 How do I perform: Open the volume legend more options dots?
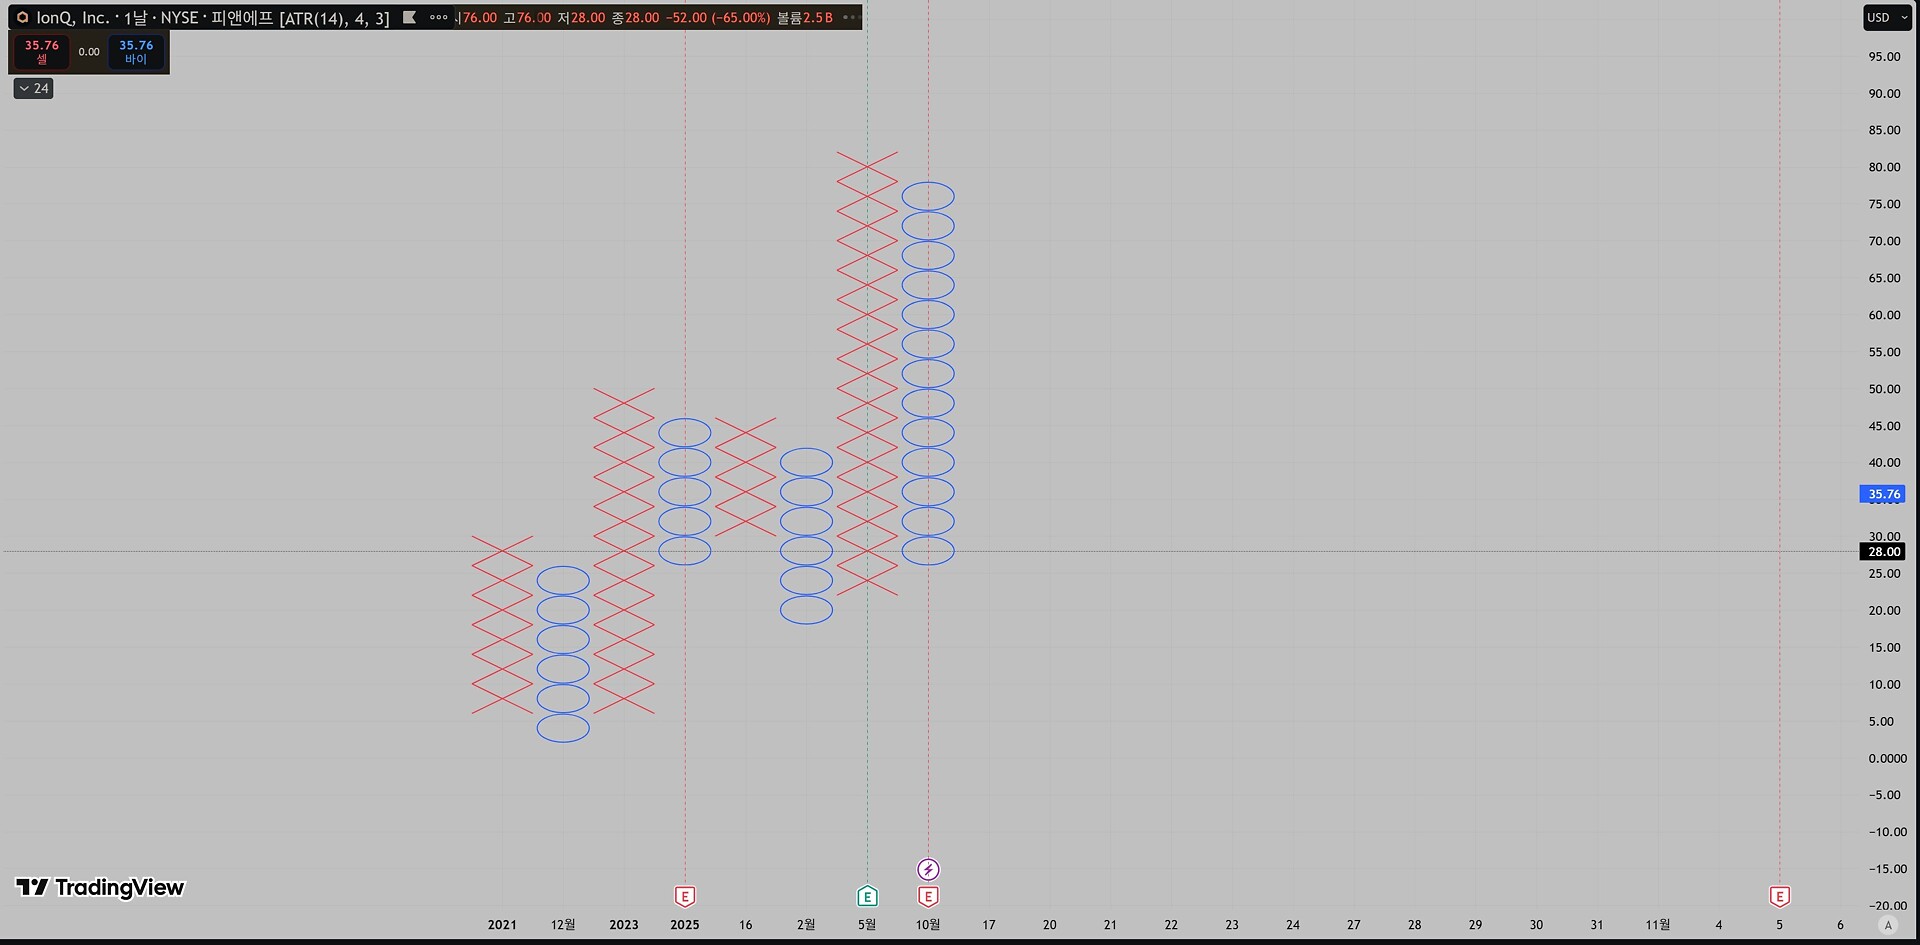click(849, 17)
